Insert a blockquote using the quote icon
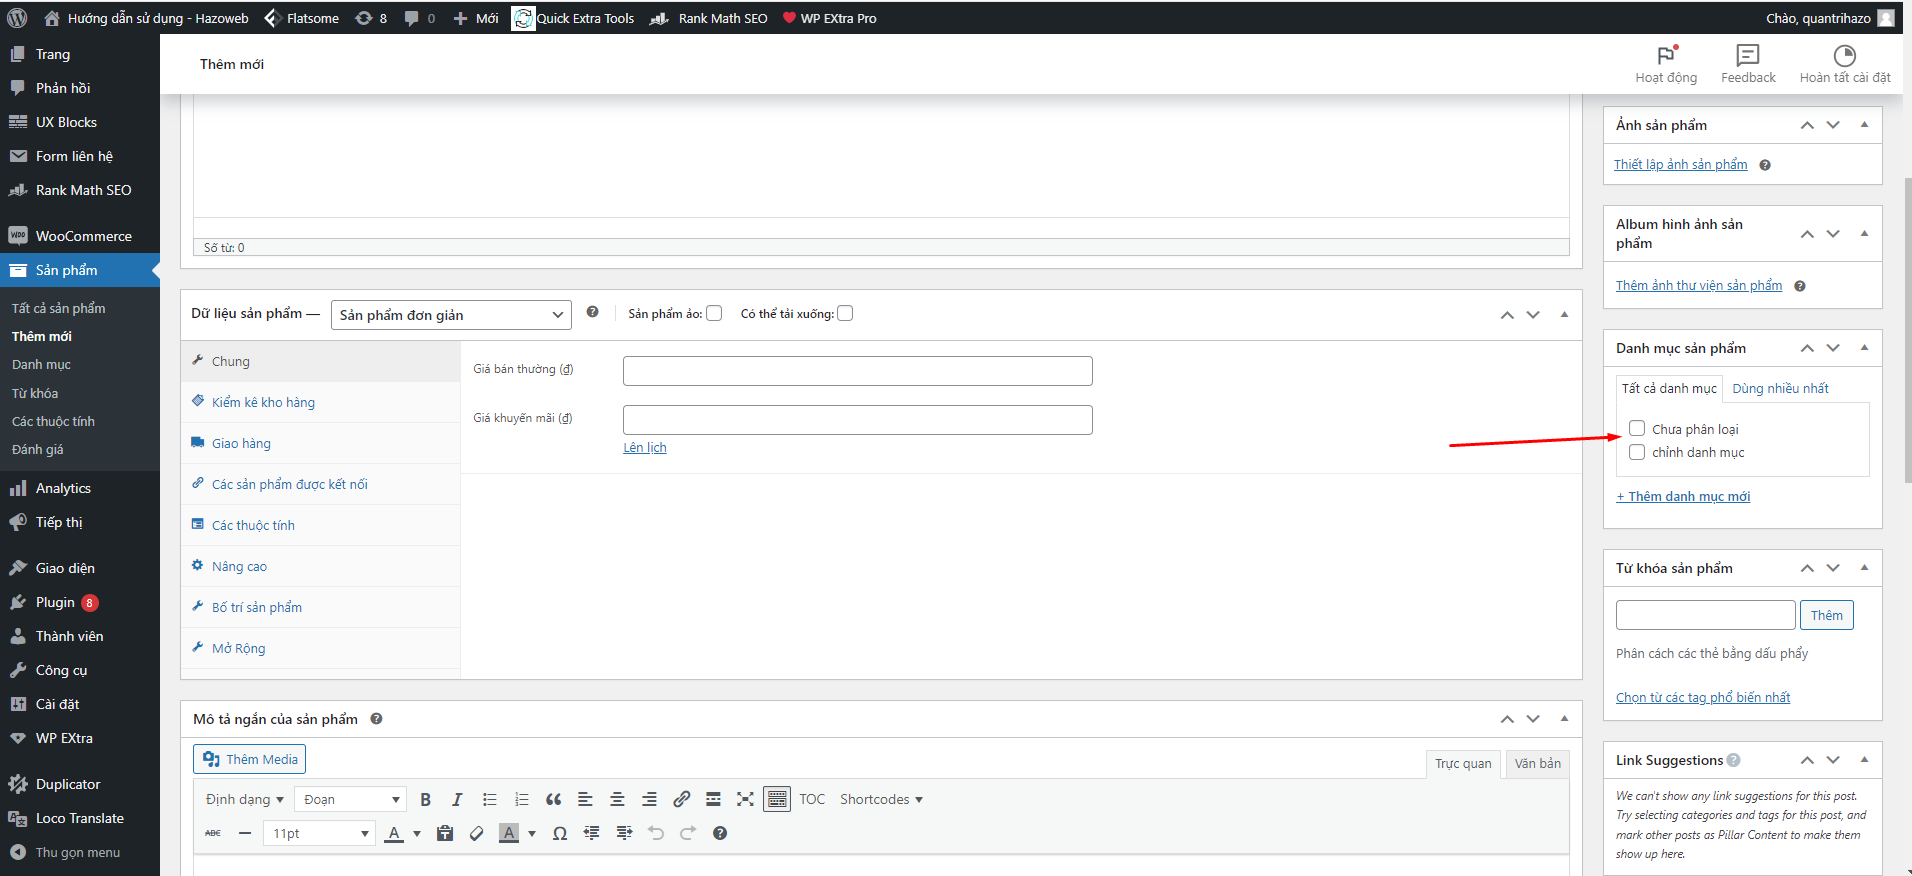The width and height of the screenshot is (1912, 876). pyautogui.click(x=553, y=799)
